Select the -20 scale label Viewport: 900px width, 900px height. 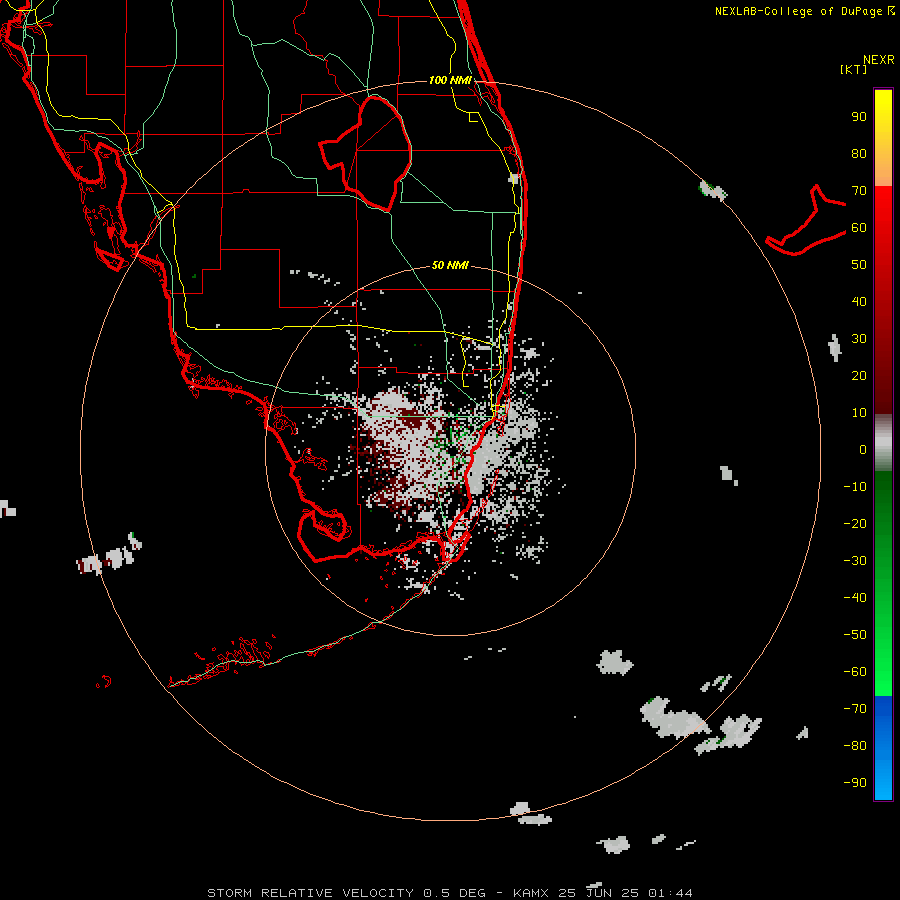click(x=855, y=523)
